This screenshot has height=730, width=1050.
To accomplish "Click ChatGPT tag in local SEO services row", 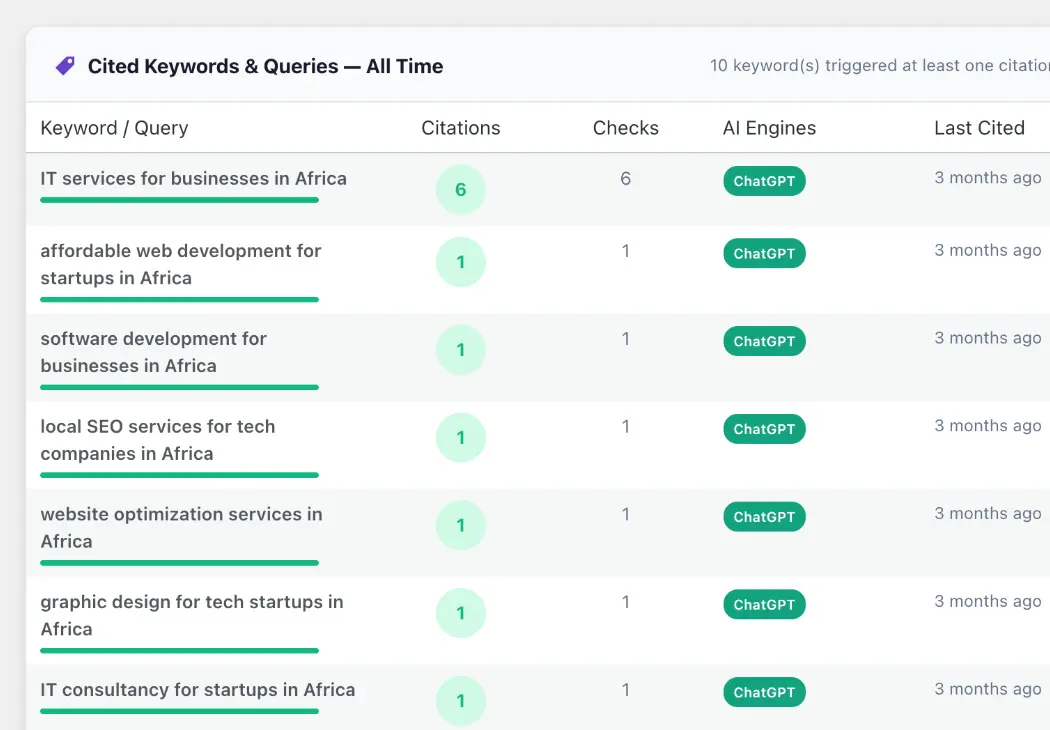I will tap(764, 429).
